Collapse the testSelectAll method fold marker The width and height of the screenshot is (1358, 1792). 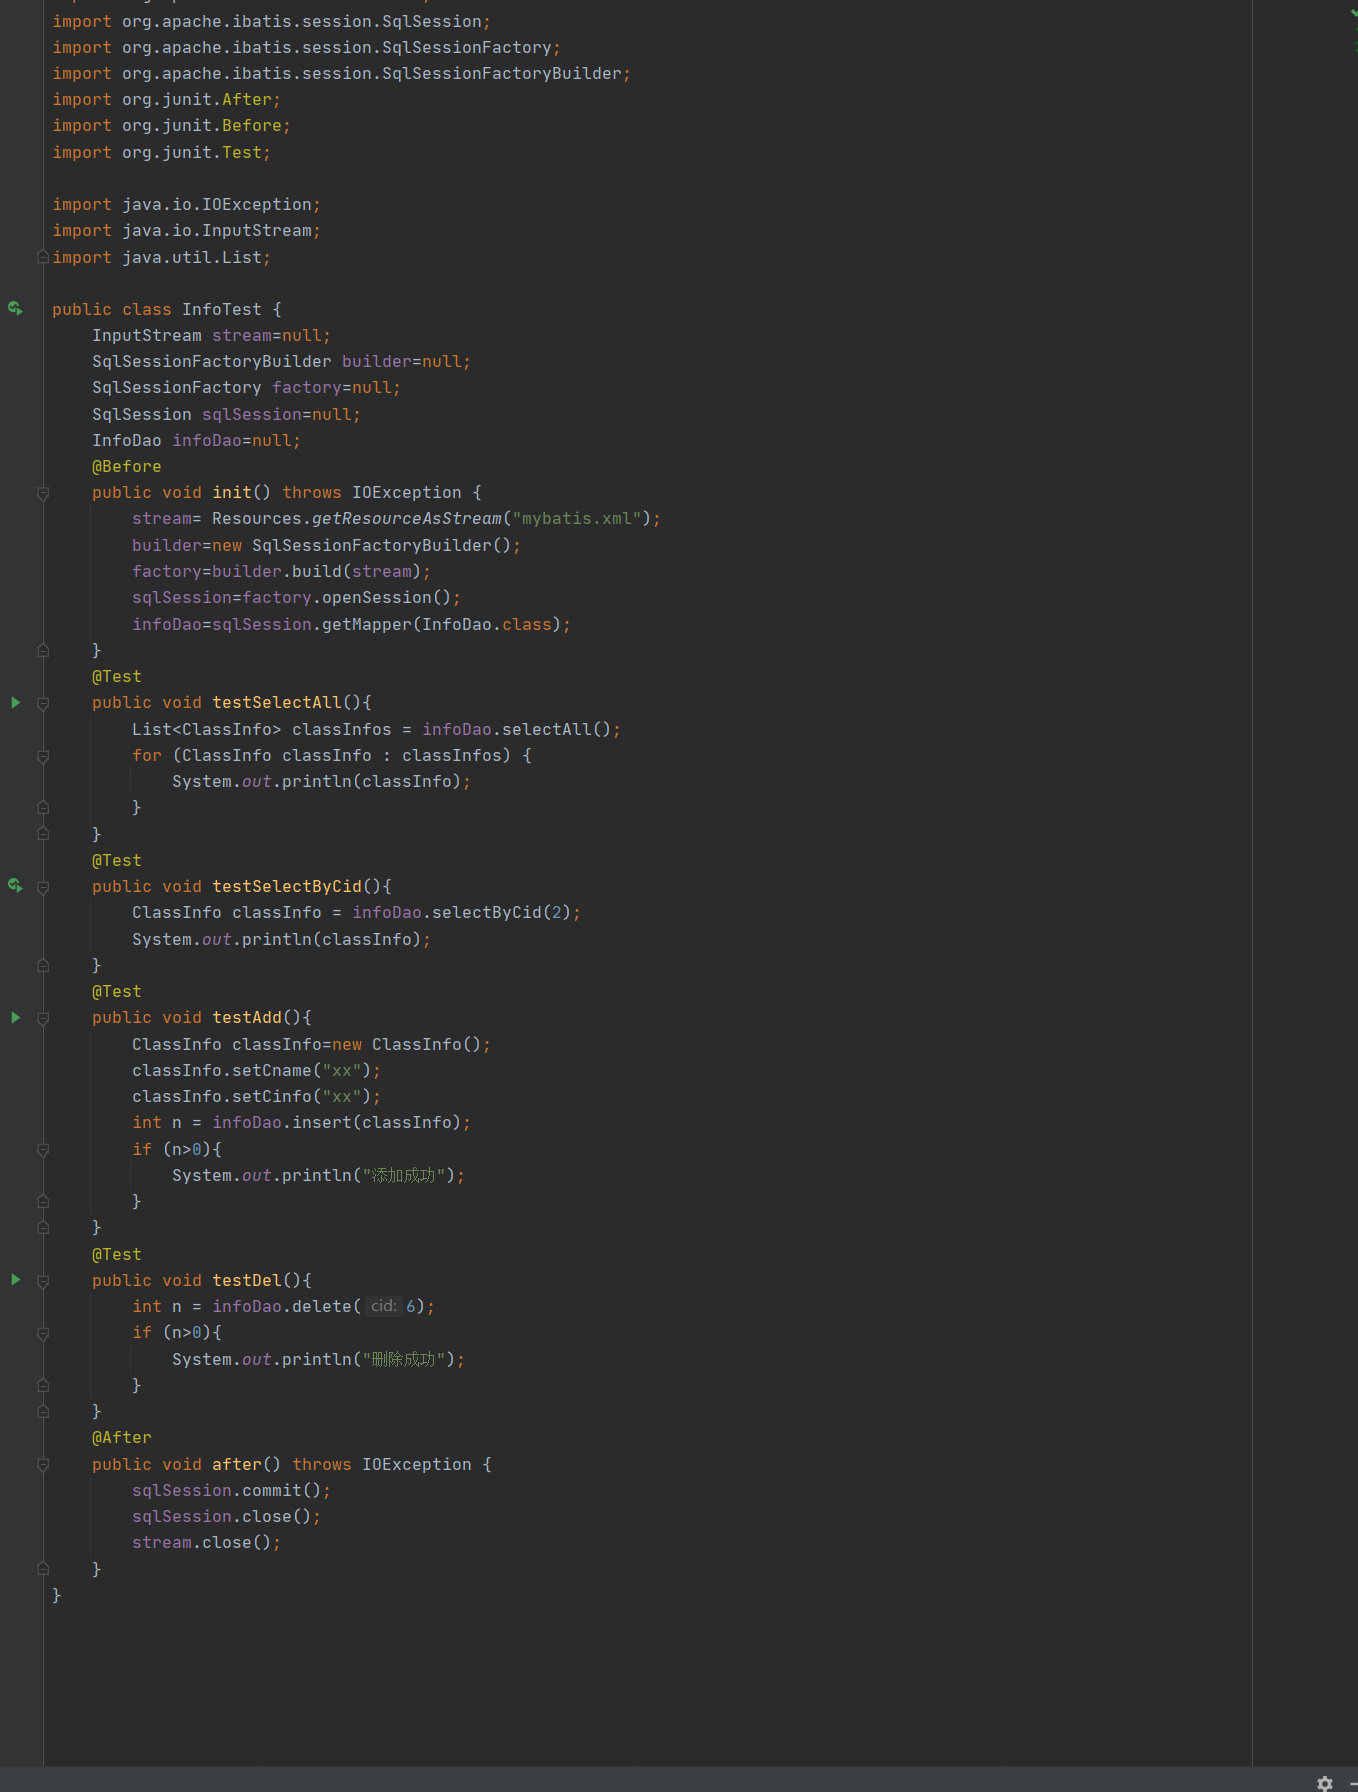tap(43, 704)
